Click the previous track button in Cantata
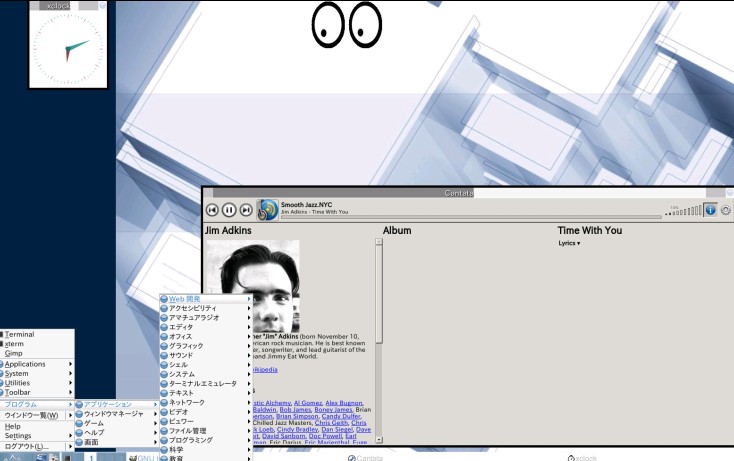This screenshot has height=461, width=734. (x=212, y=210)
